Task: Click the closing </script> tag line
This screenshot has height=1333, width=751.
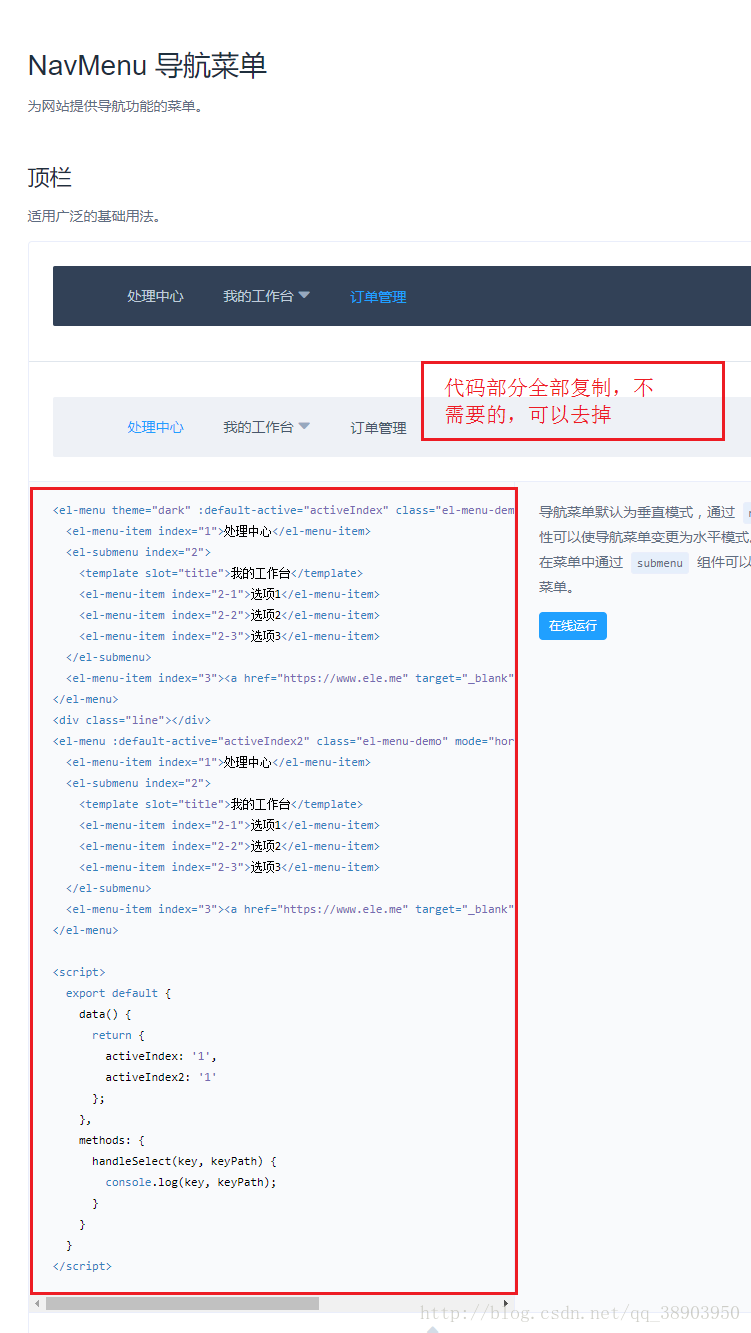Action: pos(82,1266)
